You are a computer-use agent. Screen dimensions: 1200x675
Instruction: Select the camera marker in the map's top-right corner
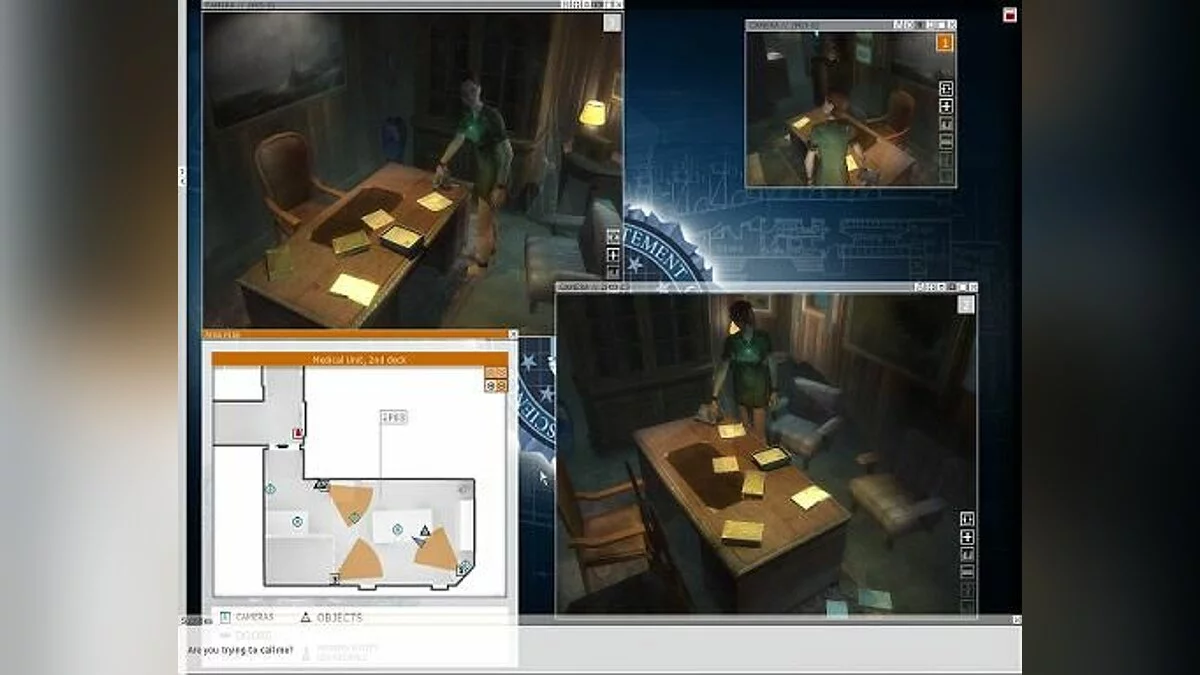coord(463,490)
